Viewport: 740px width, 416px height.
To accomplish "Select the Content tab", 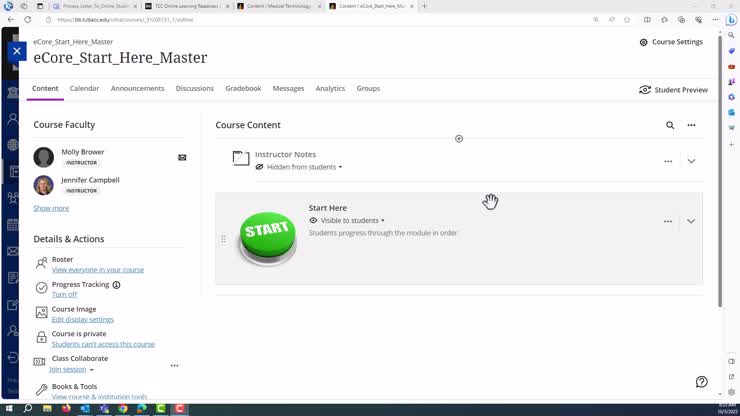I will click(x=45, y=88).
